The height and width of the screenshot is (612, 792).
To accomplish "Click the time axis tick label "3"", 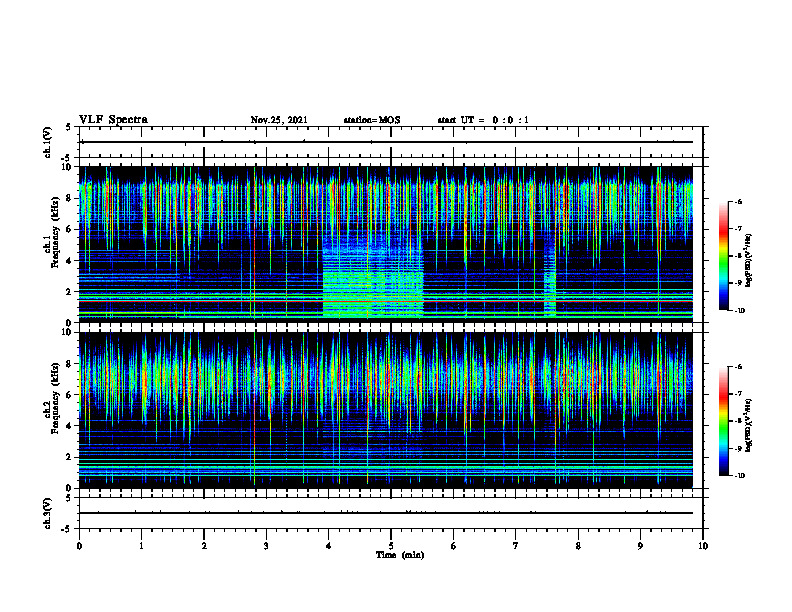I will point(266,546).
